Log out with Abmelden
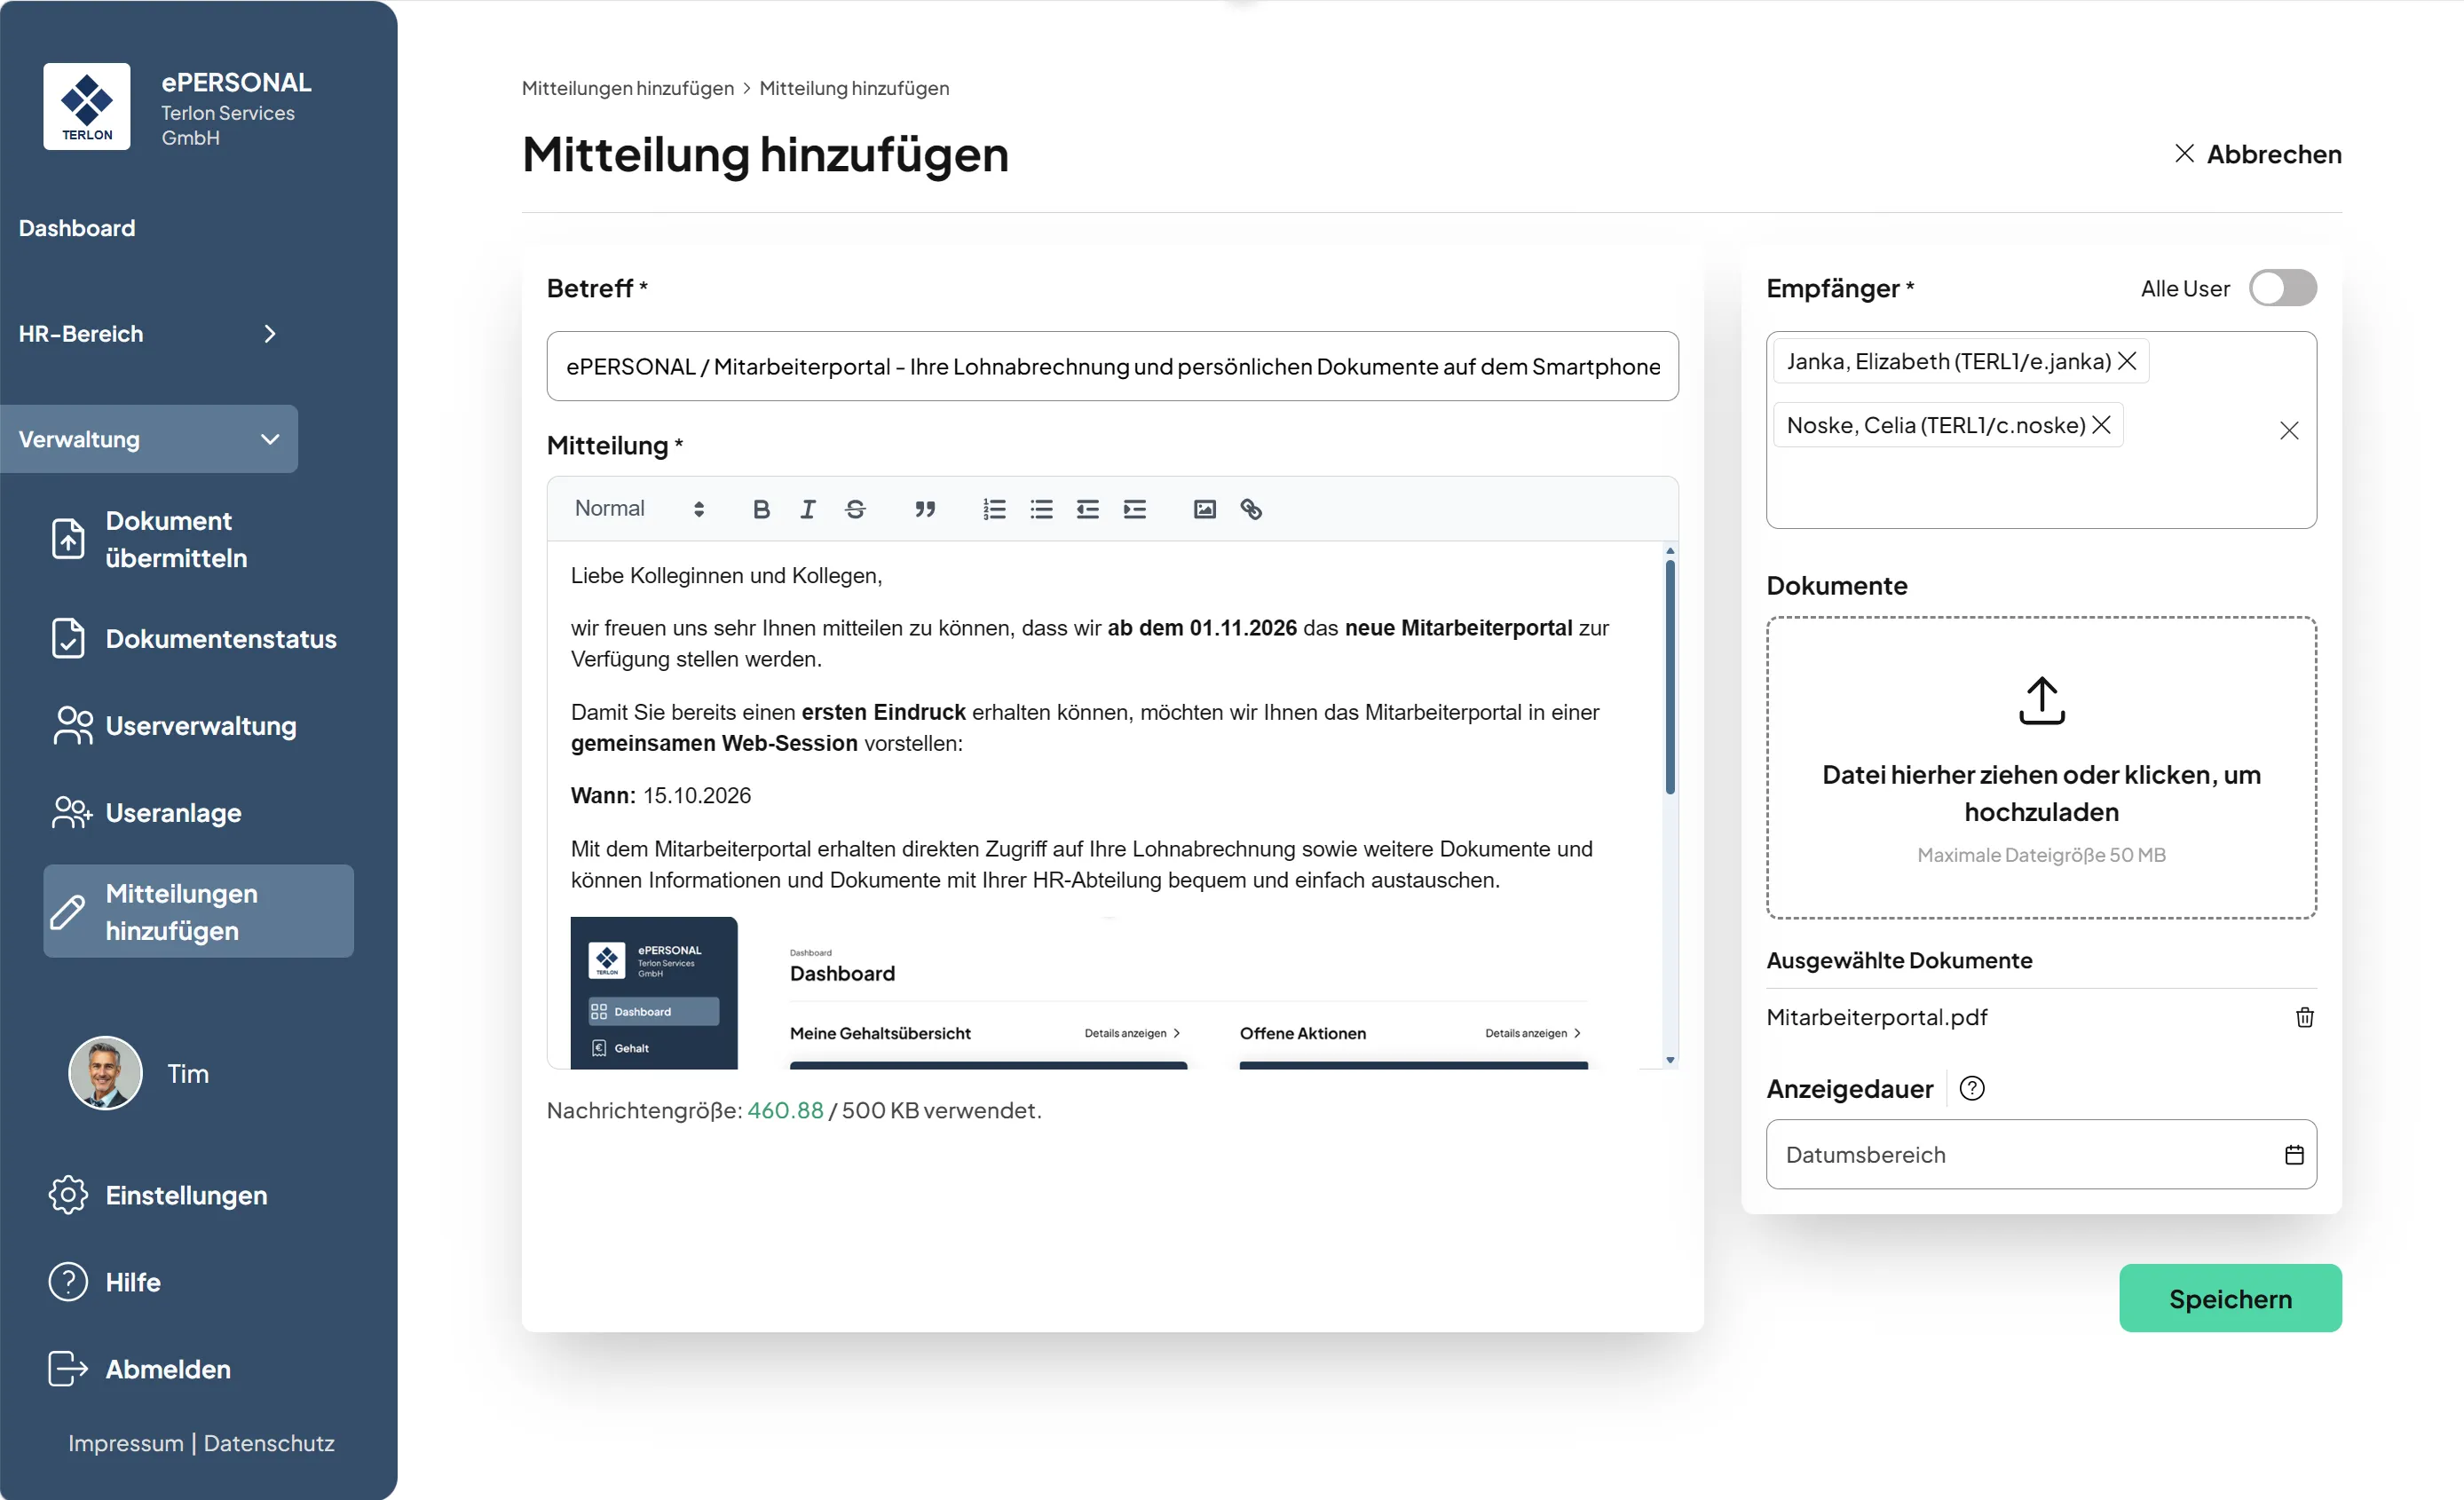Screen dimensions: 2464x1500 (140, 1370)
